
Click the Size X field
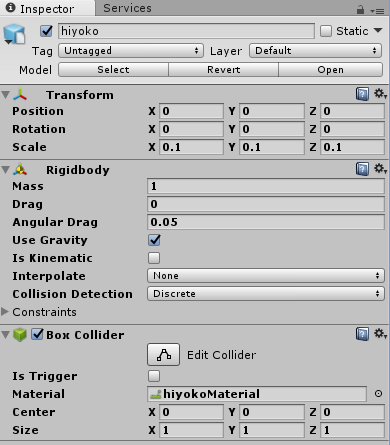191,430
